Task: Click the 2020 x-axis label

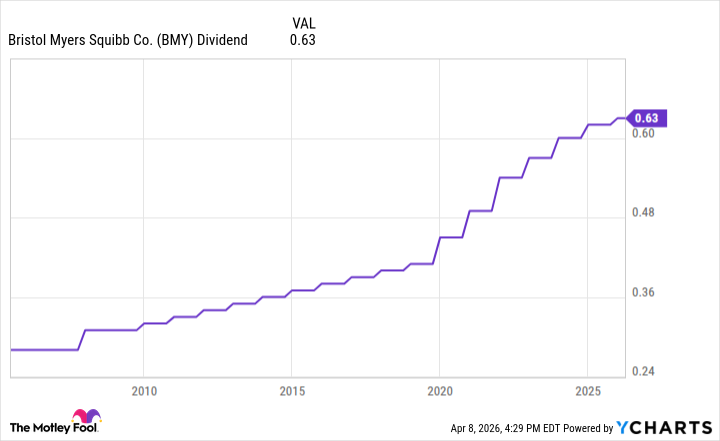Action: tap(439, 389)
